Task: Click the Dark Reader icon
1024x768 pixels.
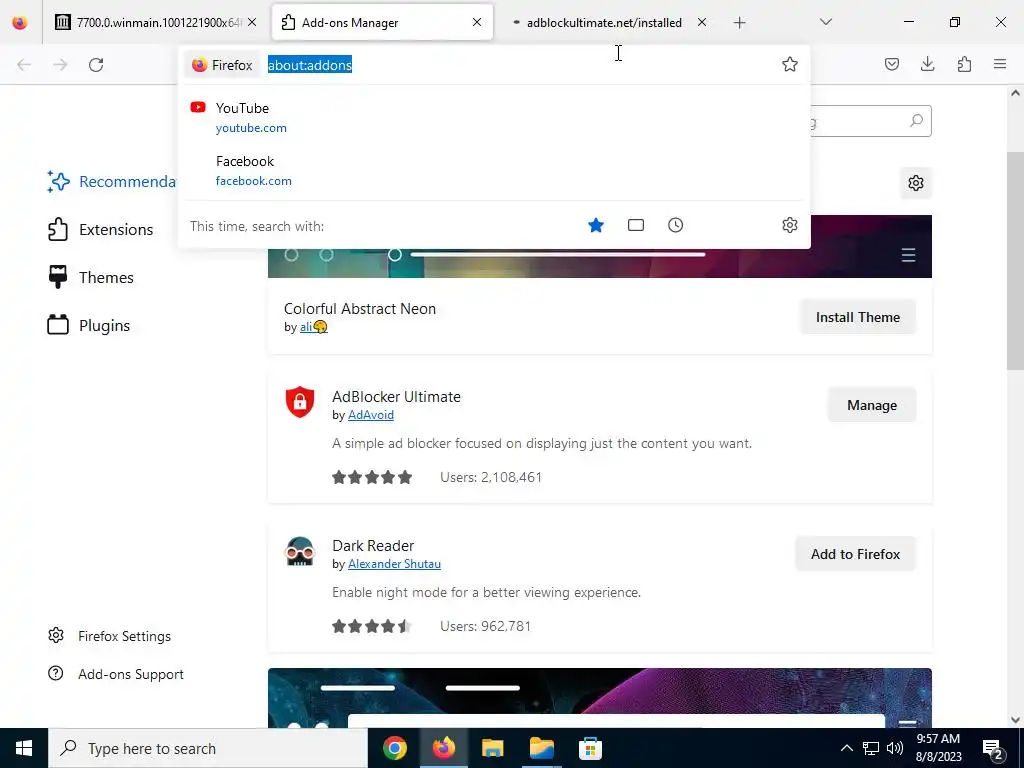Action: [x=300, y=551]
